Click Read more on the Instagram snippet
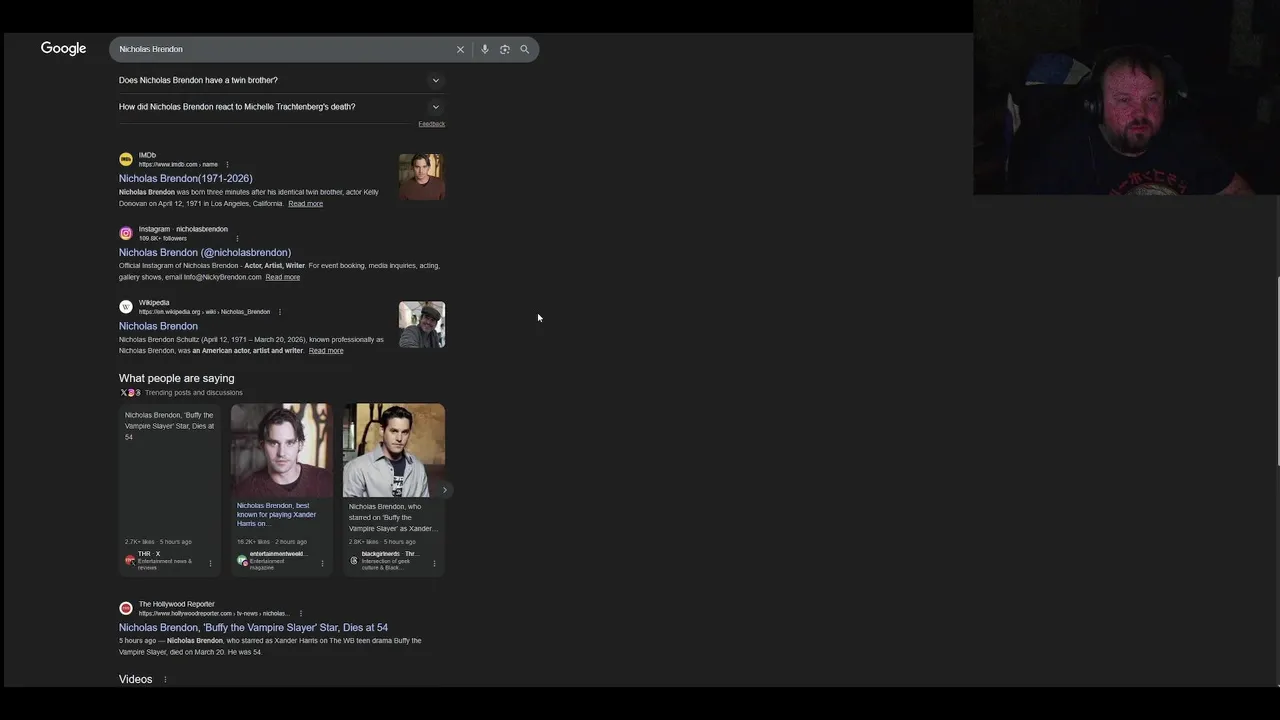This screenshot has height=720, width=1280. click(282, 277)
